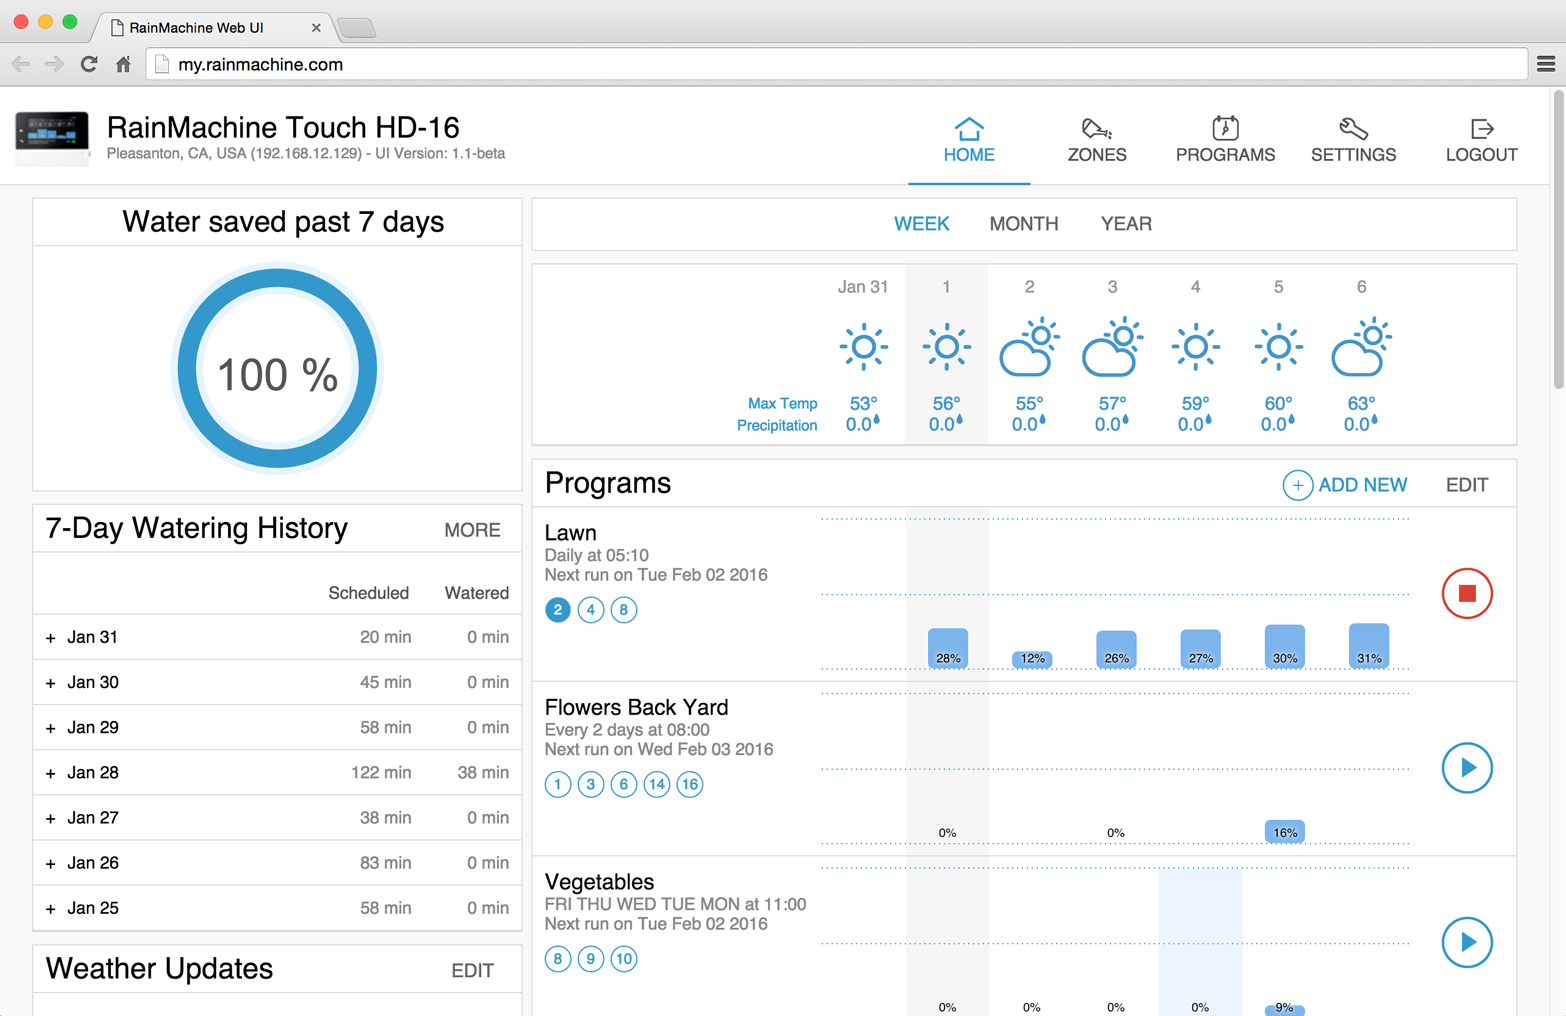This screenshot has width=1566, height=1016.
Task: Start the Flowers Back Yard program
Action: pyautogui.click(x=1467, y=768)
